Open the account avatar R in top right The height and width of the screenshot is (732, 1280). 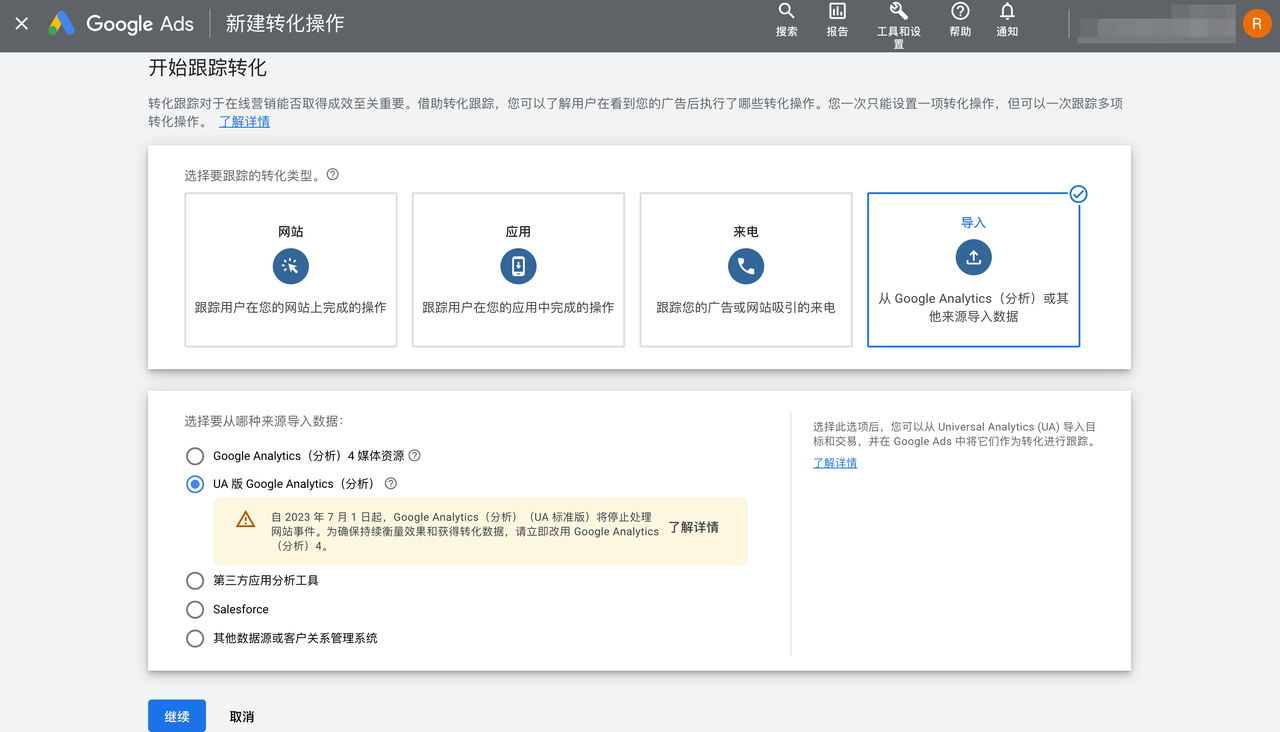(1256, 22)
